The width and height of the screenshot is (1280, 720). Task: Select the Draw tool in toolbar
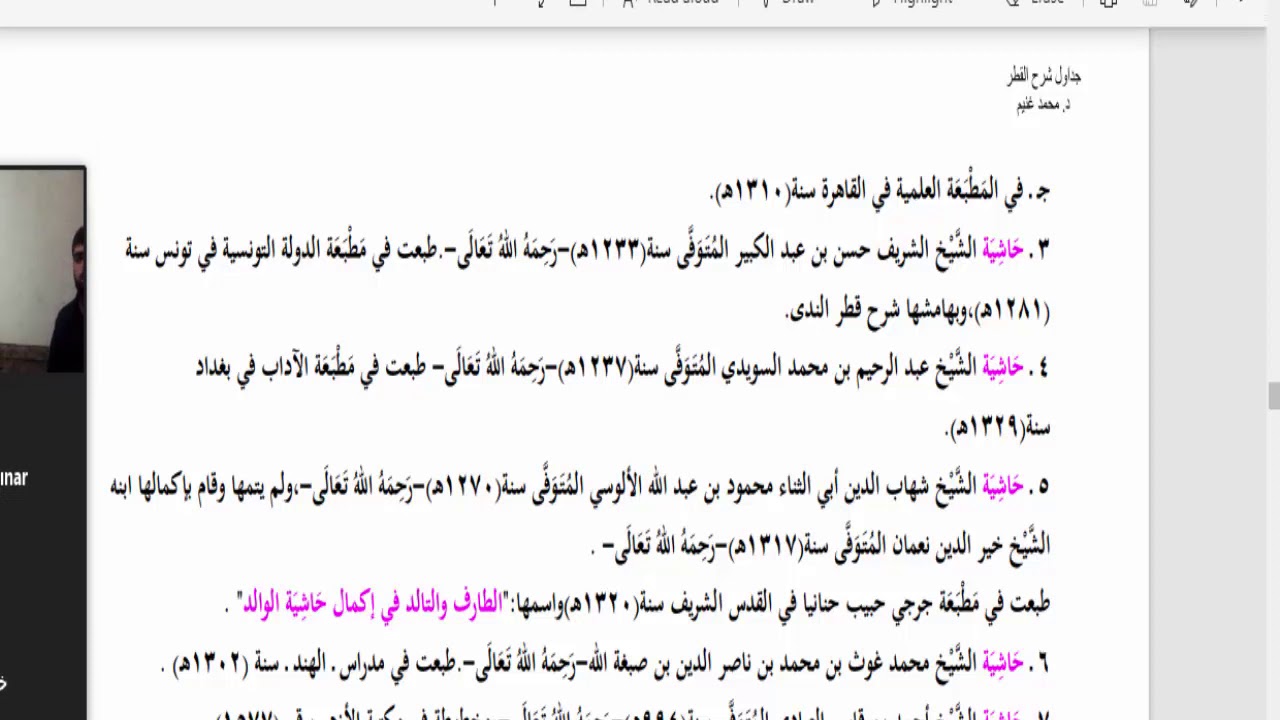790,3
